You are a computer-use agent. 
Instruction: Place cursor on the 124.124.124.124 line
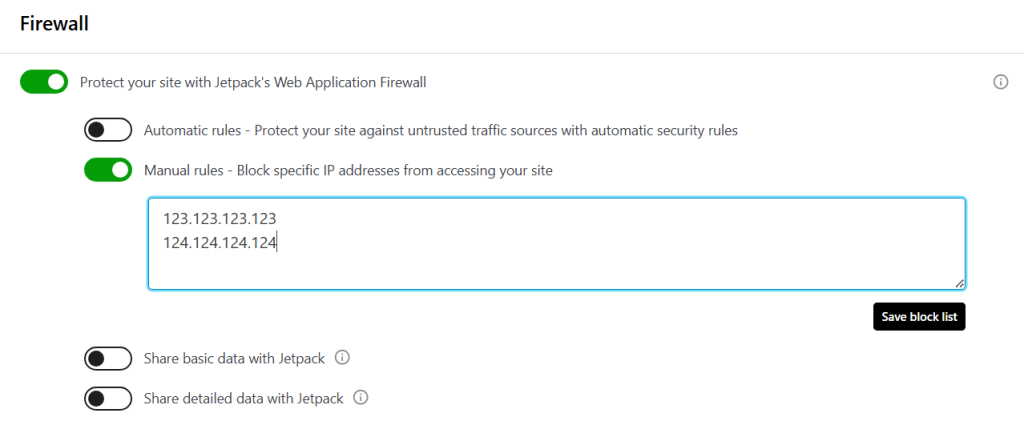click(x=220, y=244)
